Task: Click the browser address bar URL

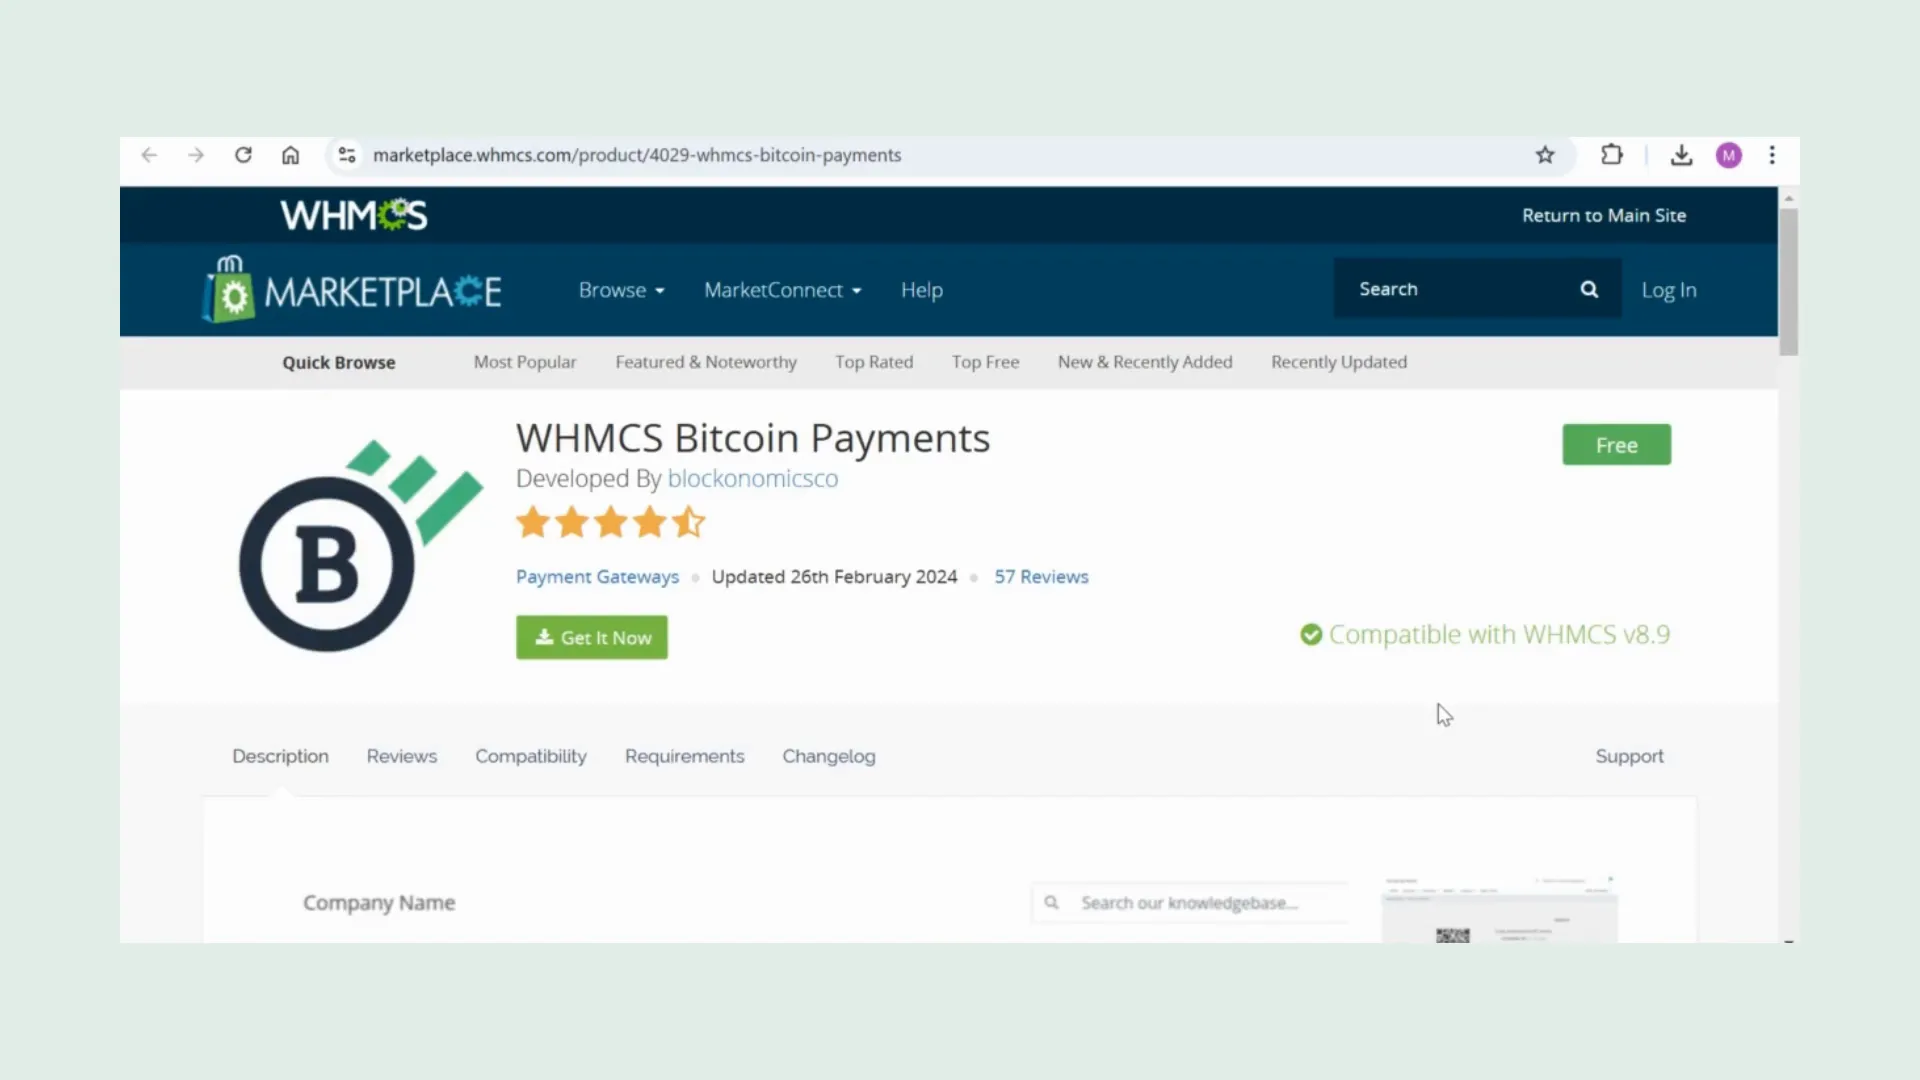Action: [637, 155]
